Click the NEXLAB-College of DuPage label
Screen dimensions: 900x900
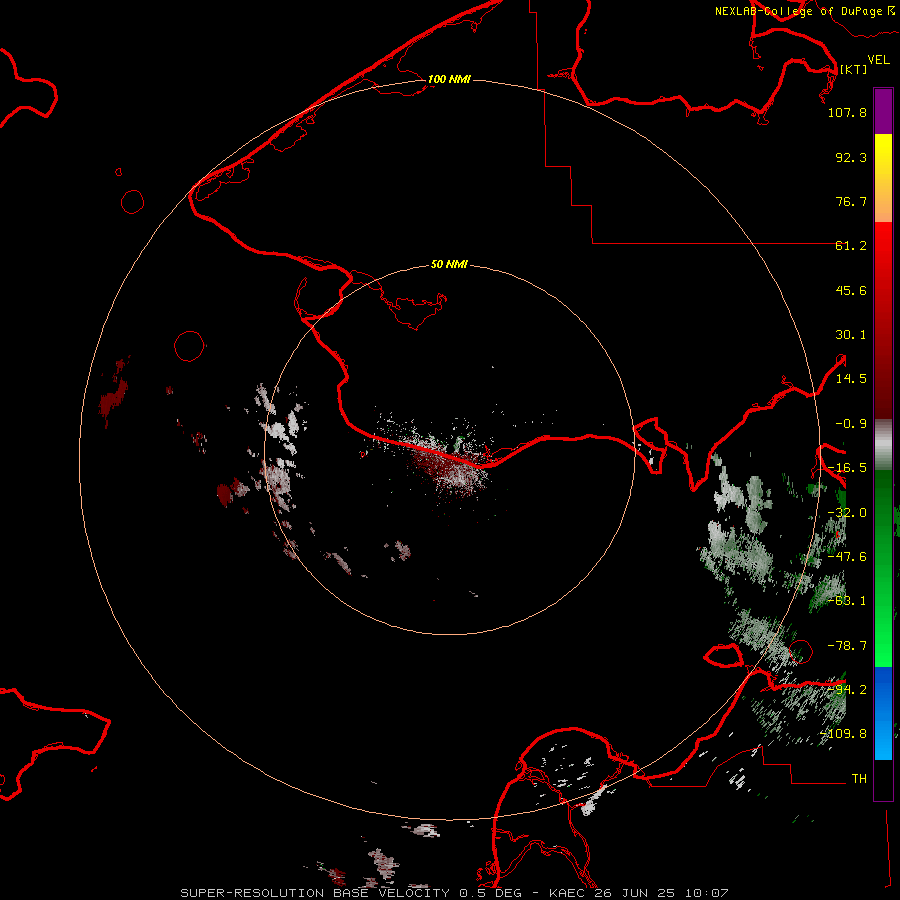(799, 11)
